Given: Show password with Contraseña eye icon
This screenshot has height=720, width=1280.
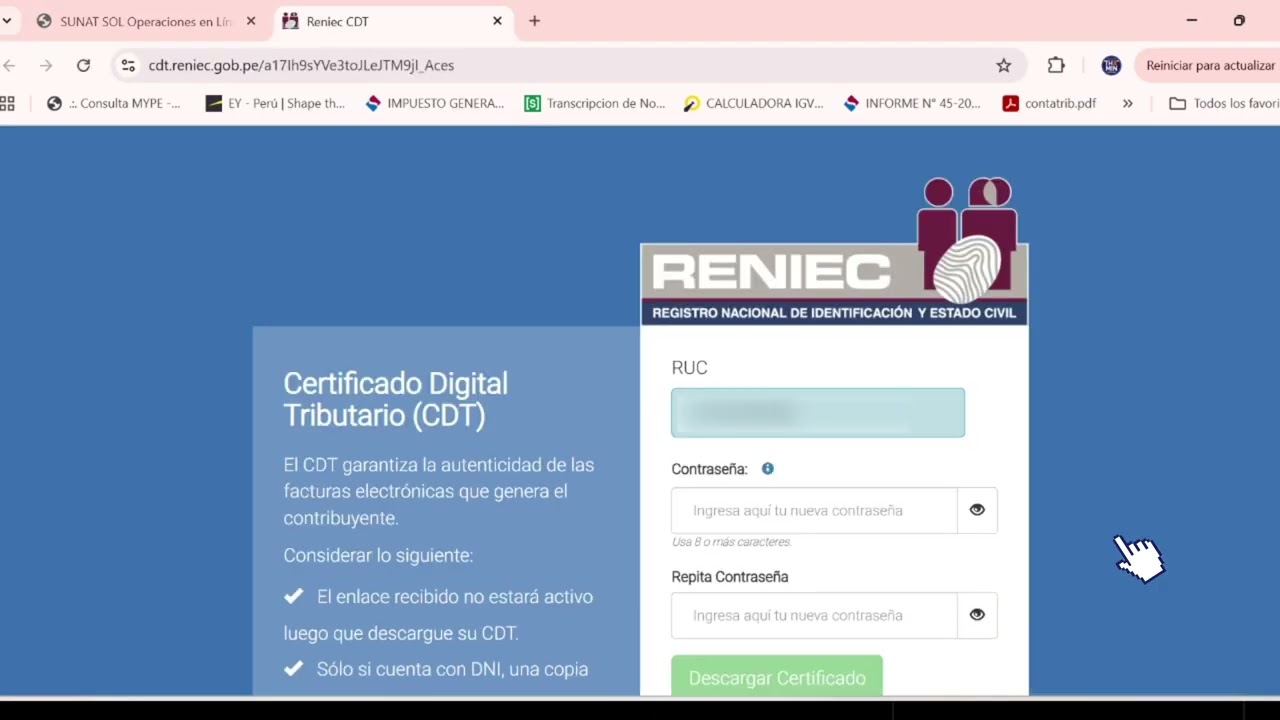Looking at the screenshot, I should tap(977, 511).
